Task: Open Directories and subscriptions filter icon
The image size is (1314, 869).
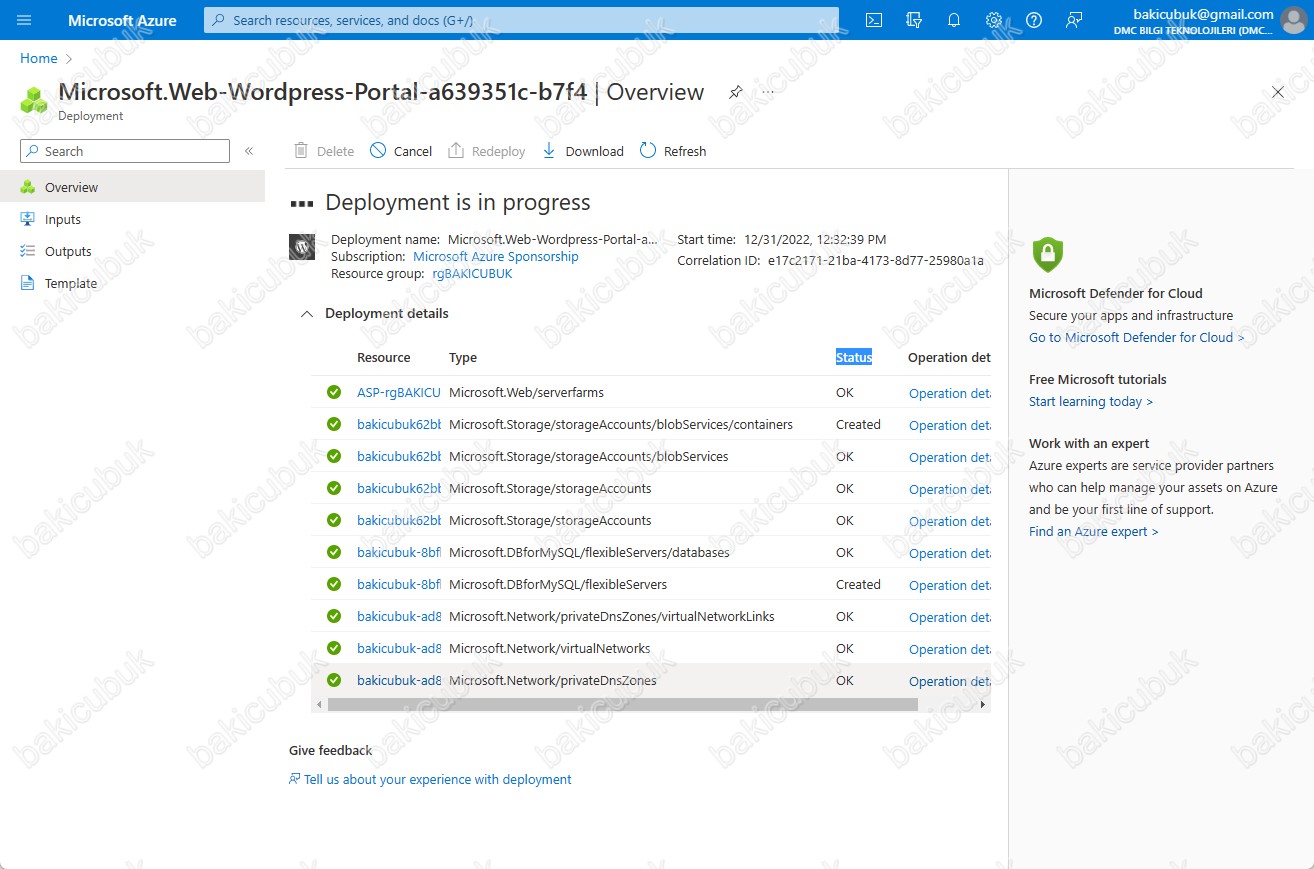Action: click(x=914, y=20)
